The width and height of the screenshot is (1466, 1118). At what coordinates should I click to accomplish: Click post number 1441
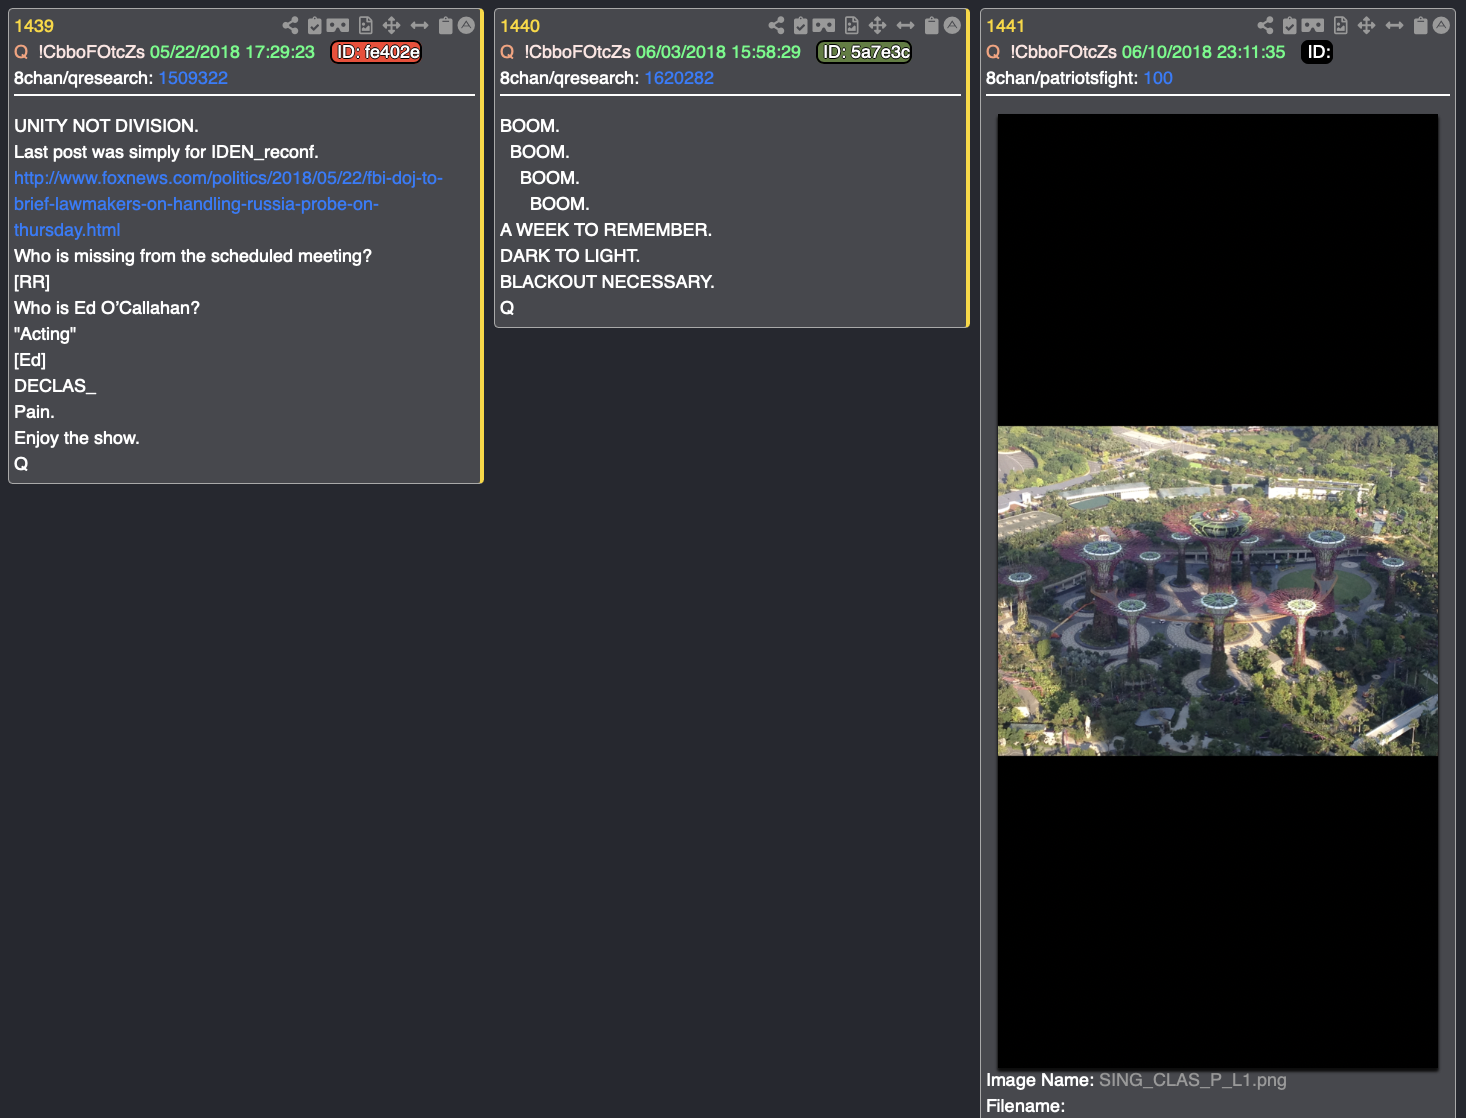coord(1005,26)
